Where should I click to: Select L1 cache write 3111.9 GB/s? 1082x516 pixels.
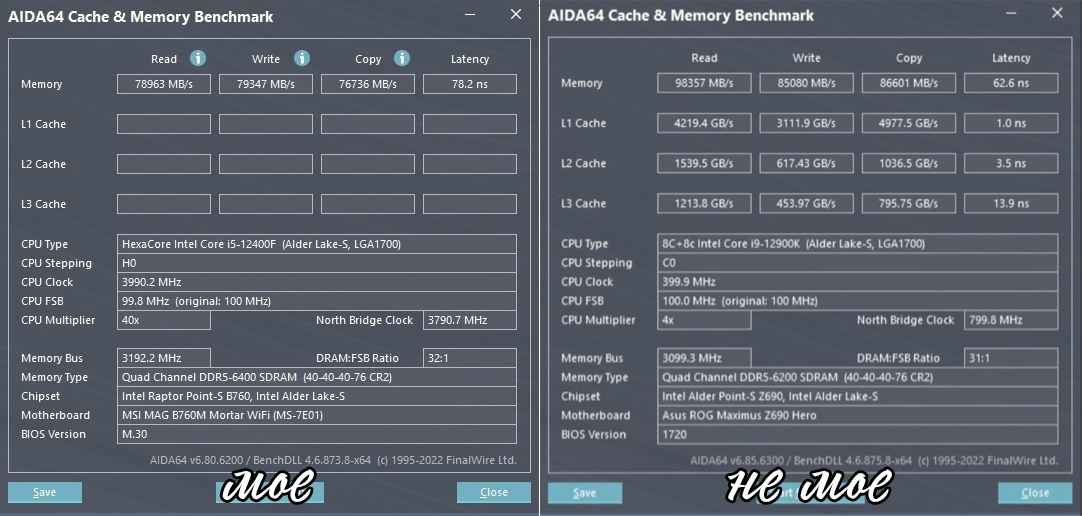pyautogui.click(x=807, y=123)
